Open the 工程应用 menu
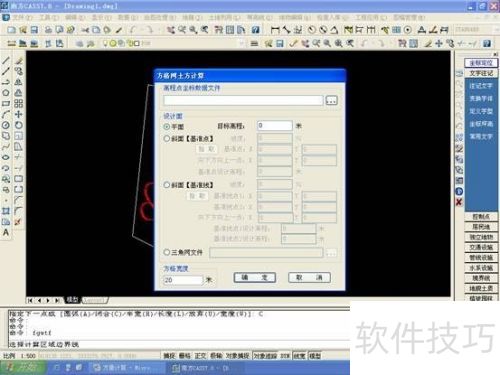The width and height of the screenshot is (500, 375). tap(371, 17)
